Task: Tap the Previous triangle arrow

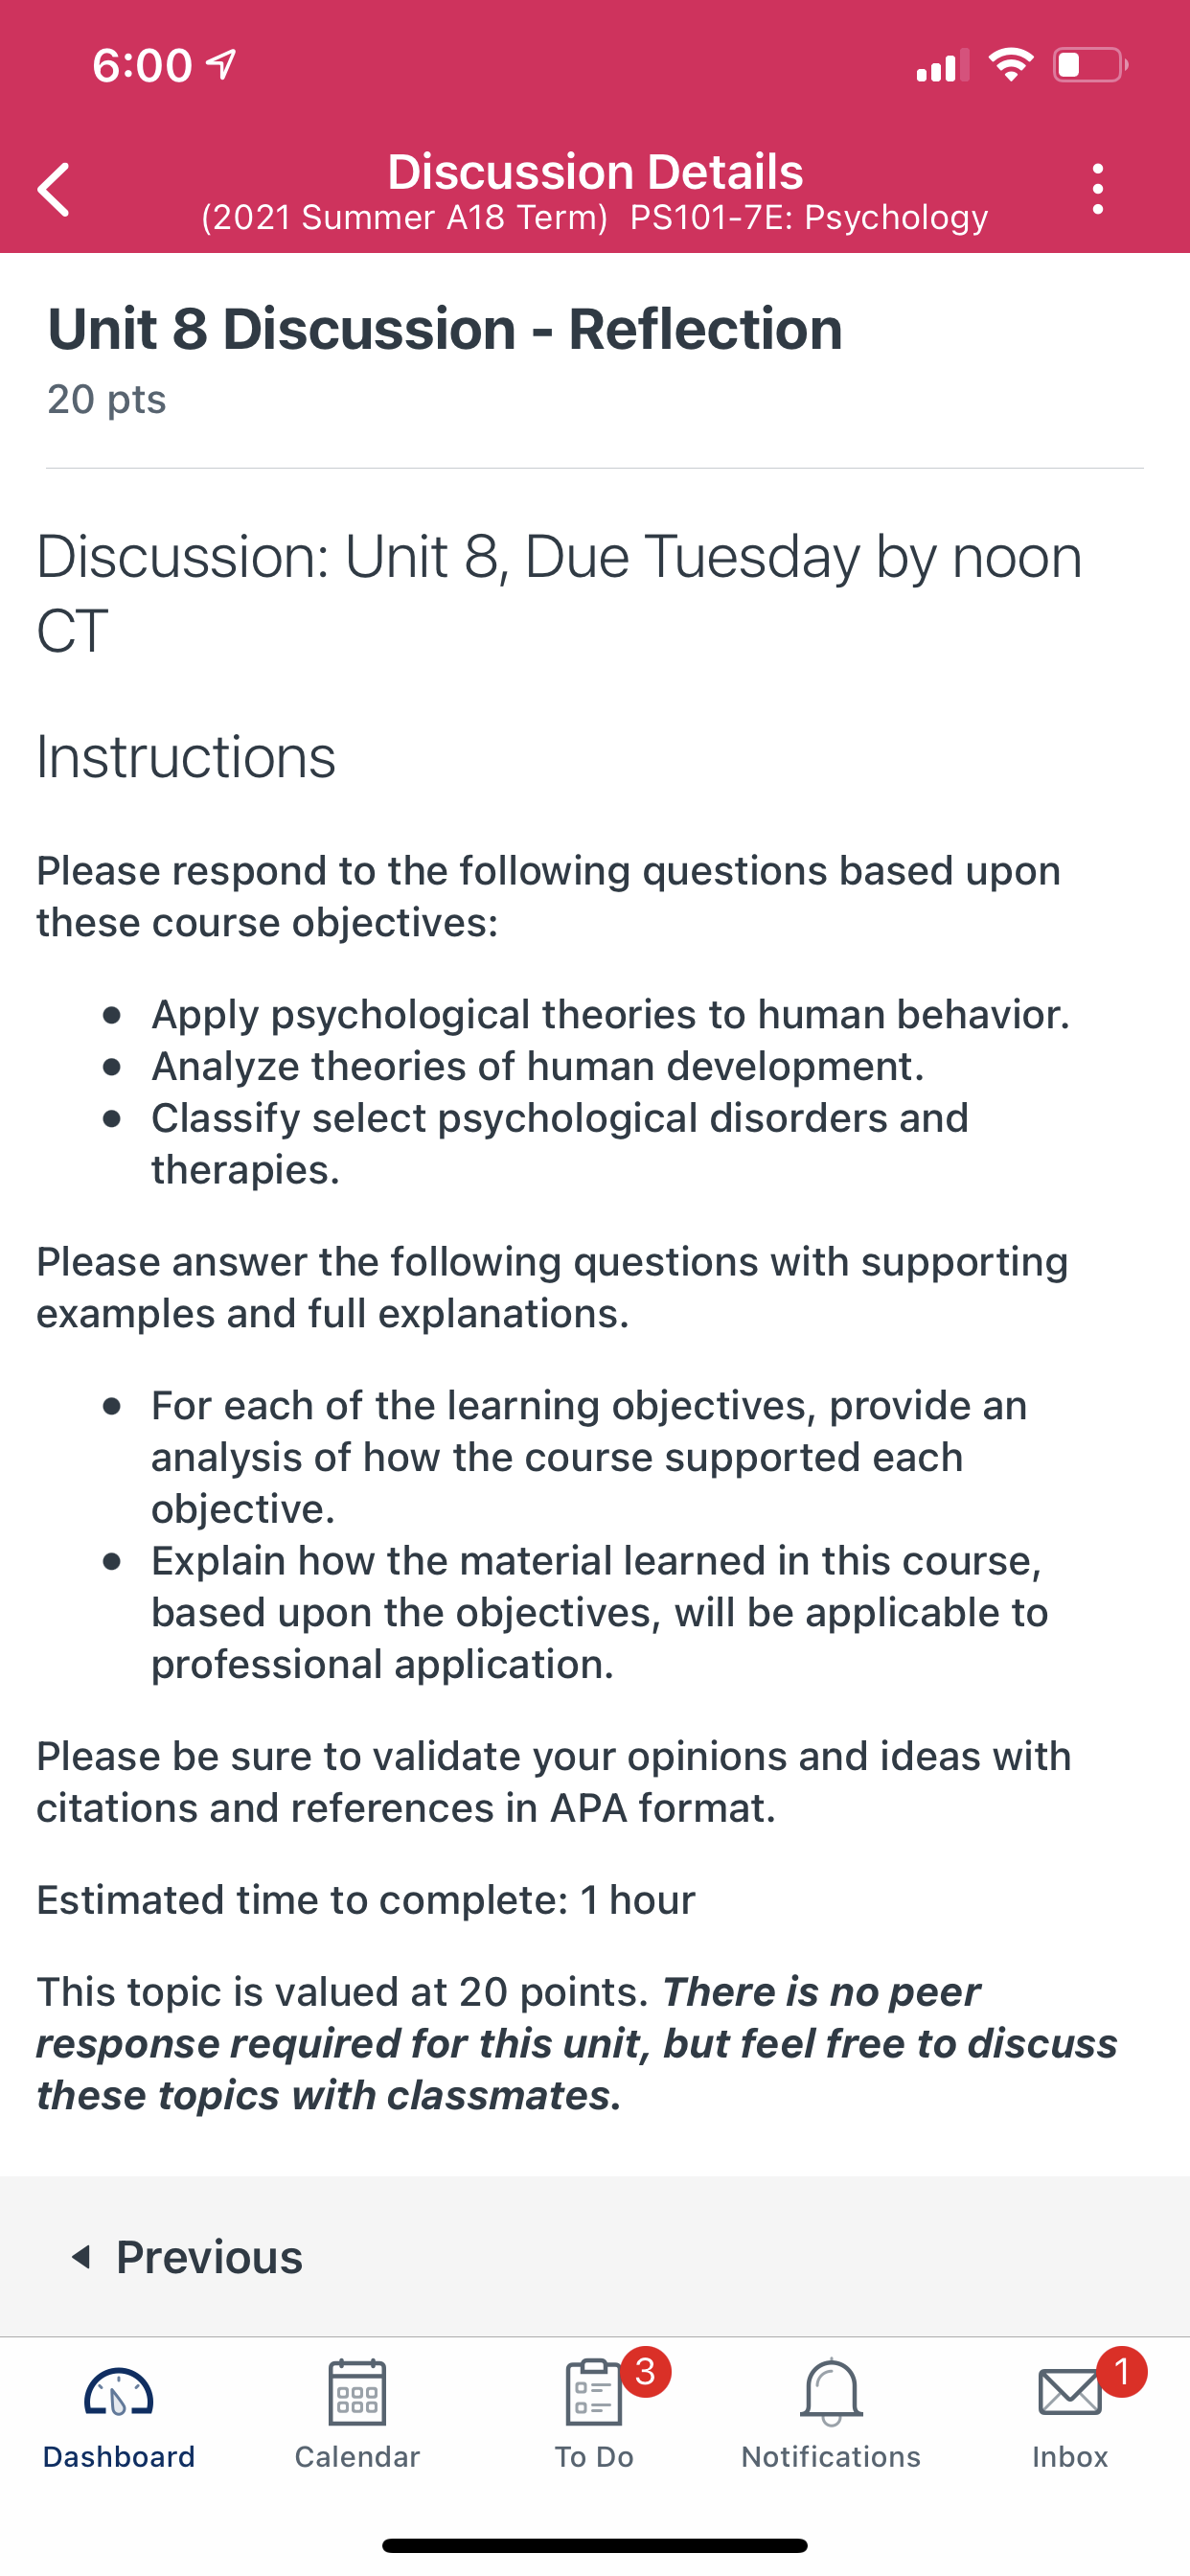Action: coord(82,2257)
